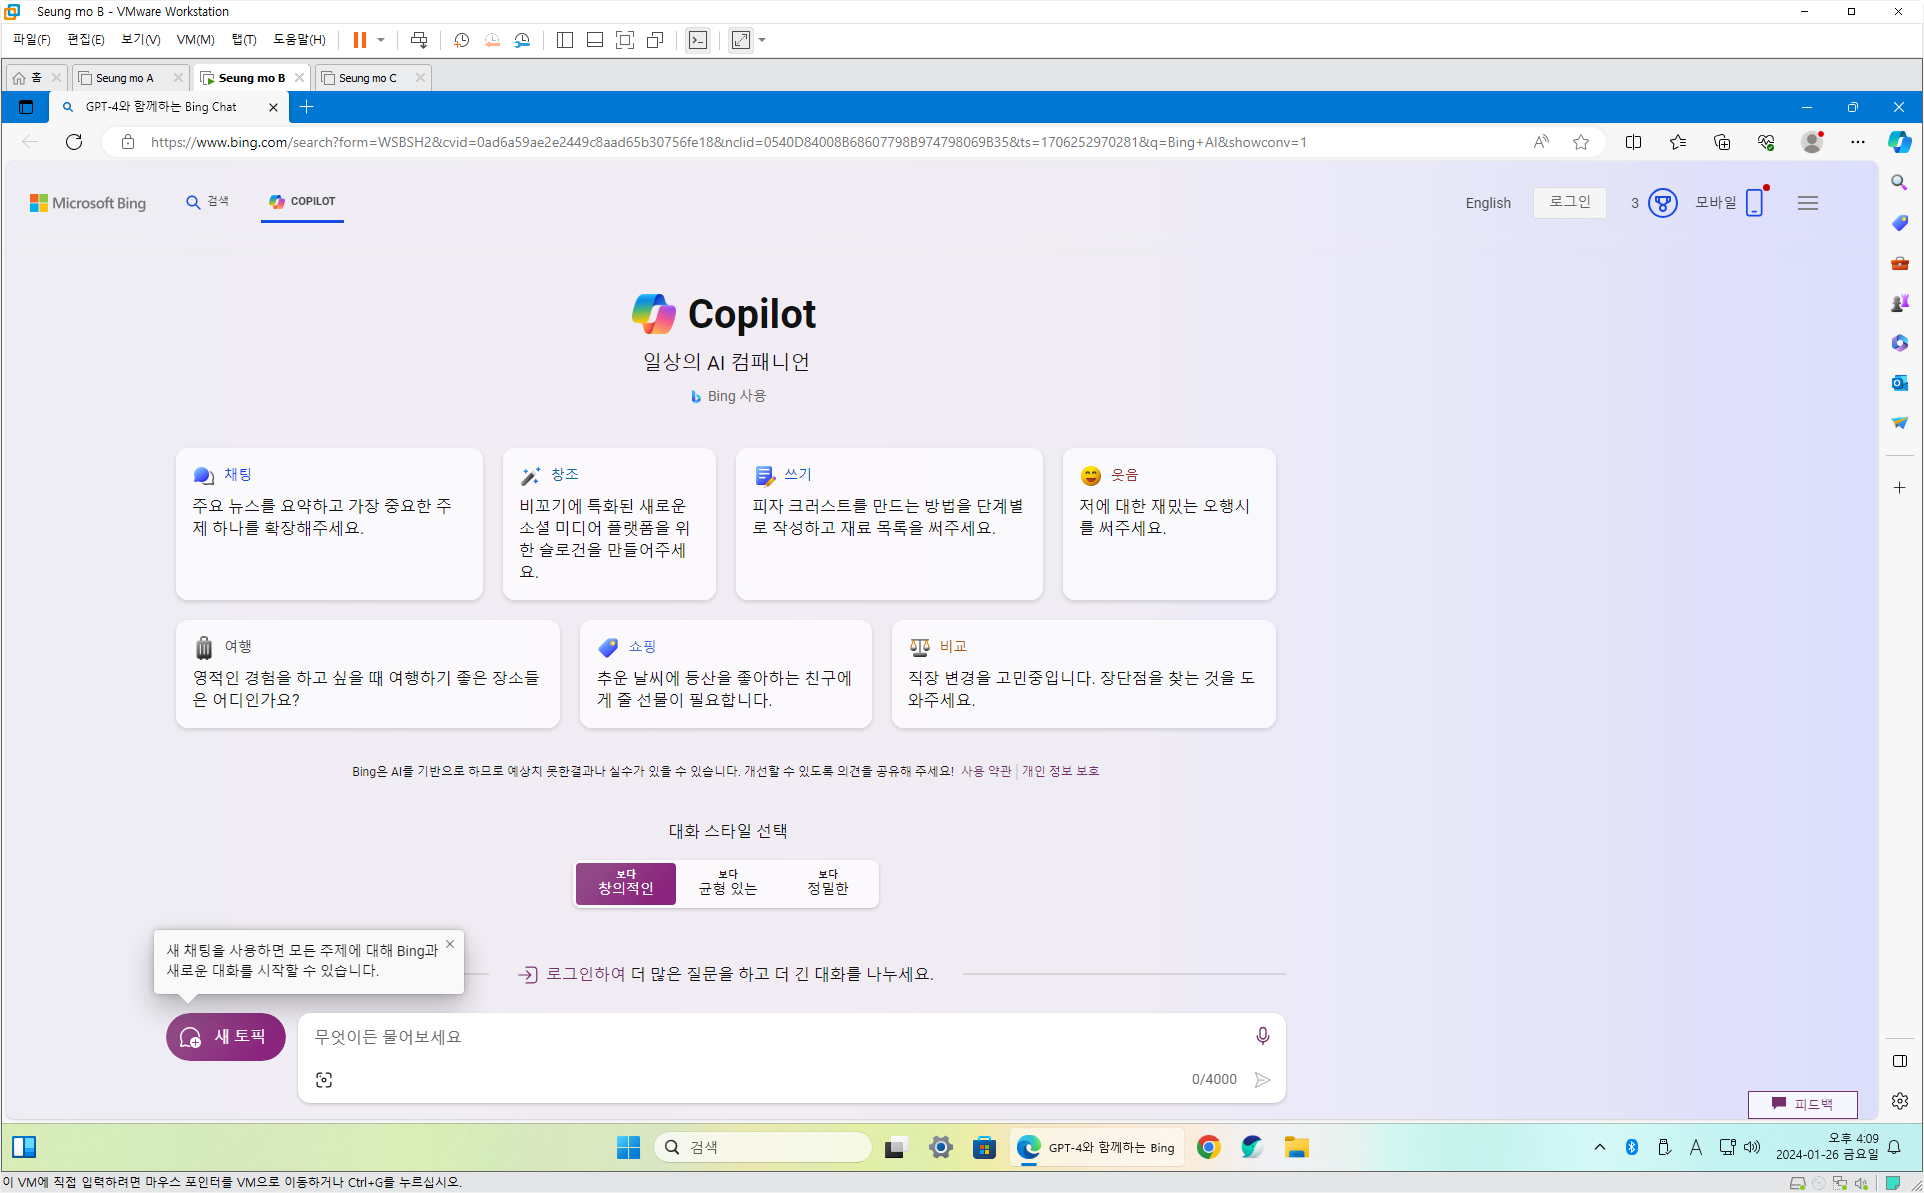This screenshot has height=1193, width=1924.
Task: Refresh the page in Edge
Action: tap(74, 142)
